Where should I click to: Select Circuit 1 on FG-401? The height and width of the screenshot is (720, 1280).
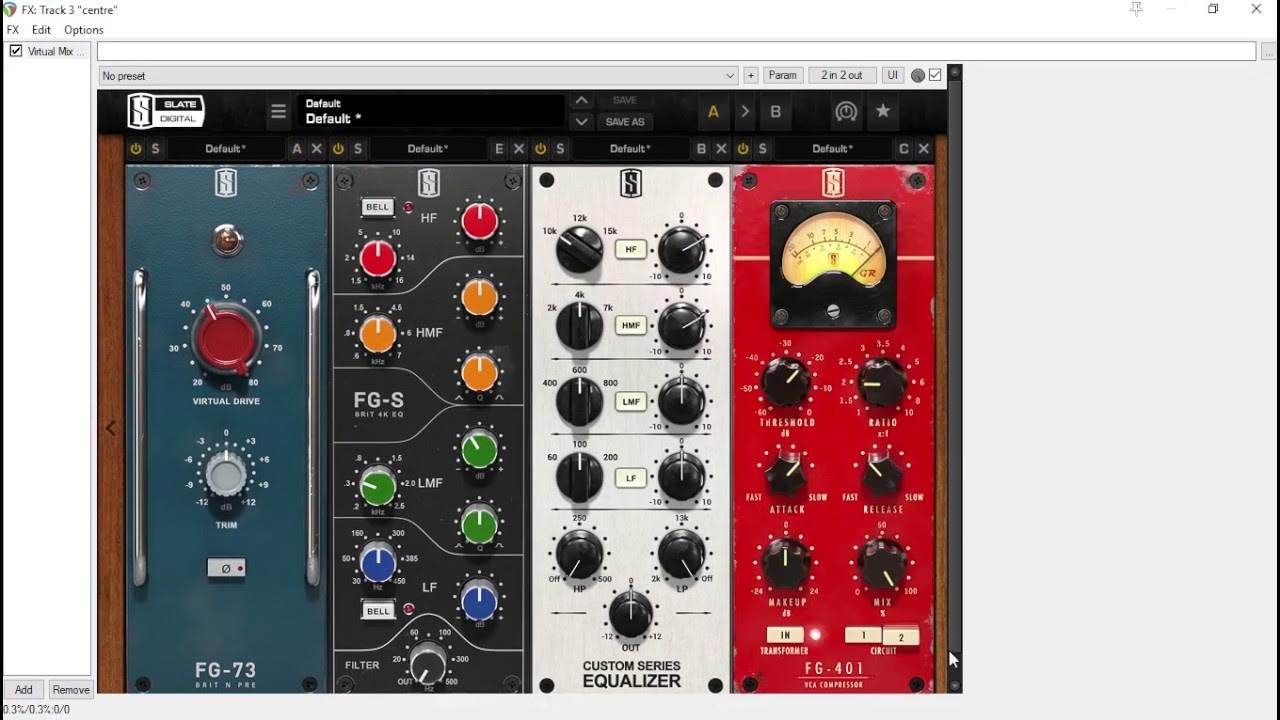pos(864,635)
